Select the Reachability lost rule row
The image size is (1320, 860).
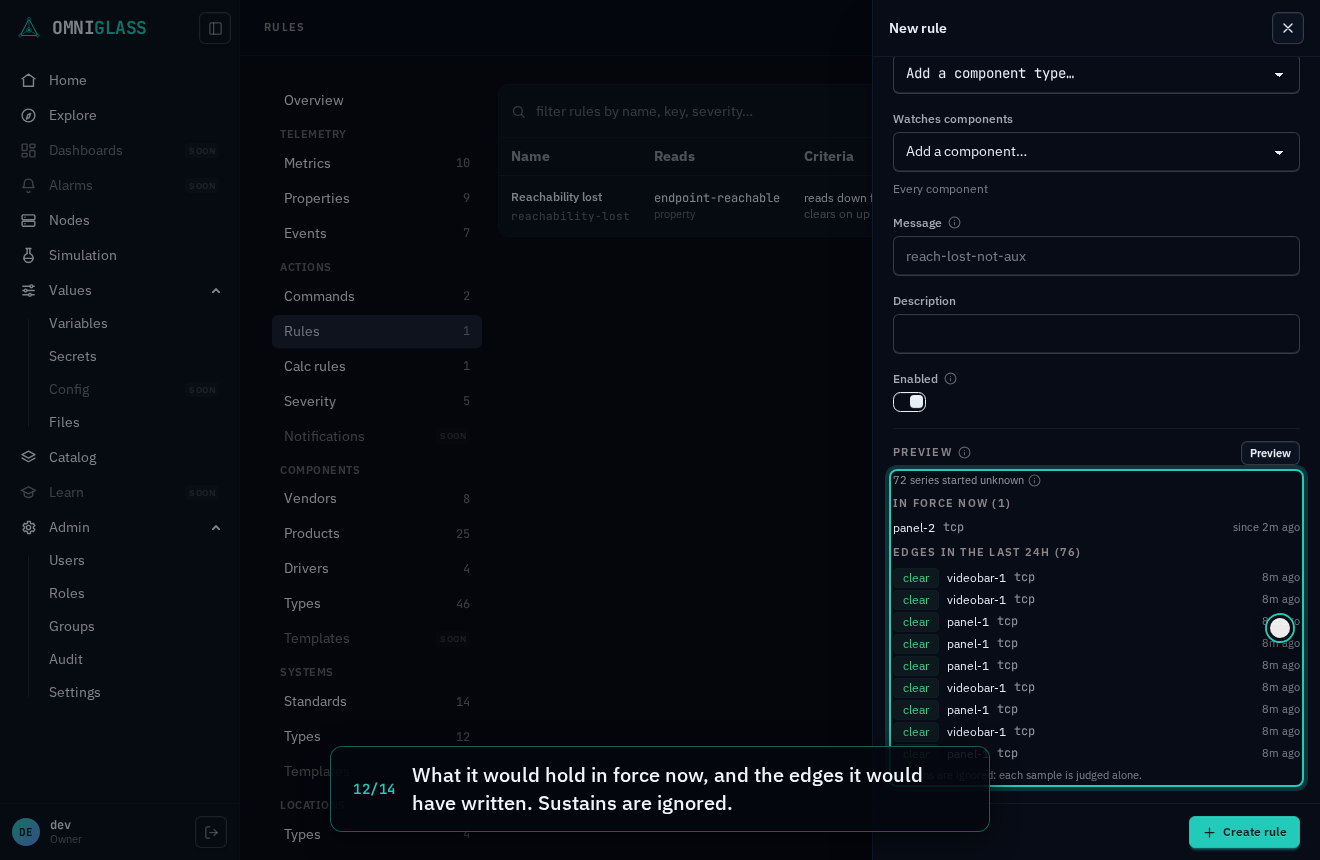point(685,206)
